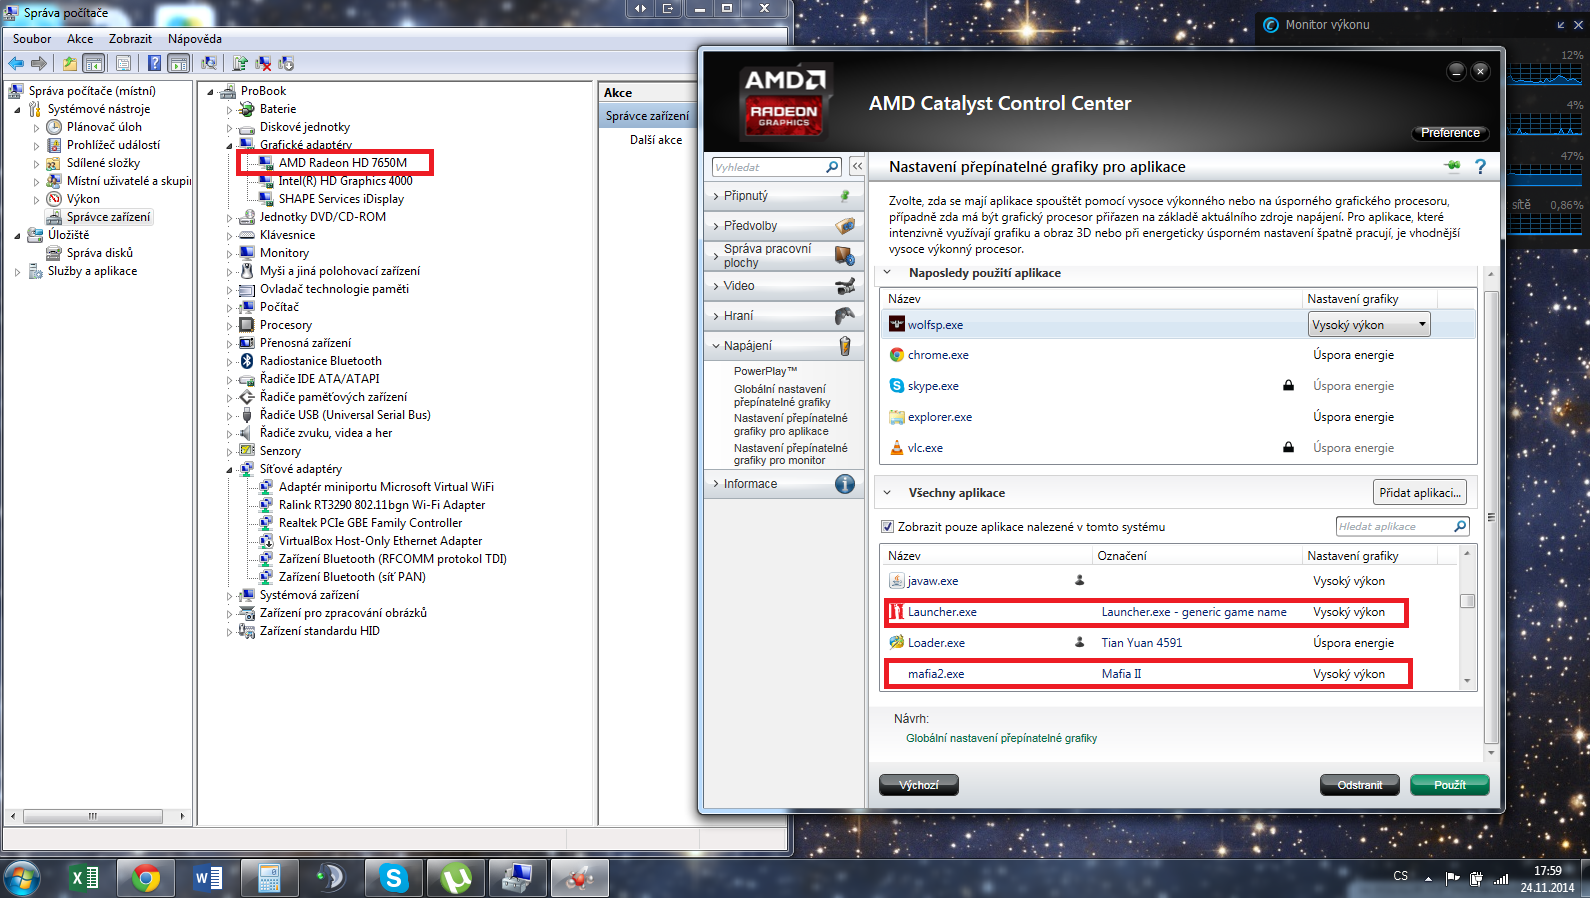The image size is (1590, 898).
Task: Click the green pin icon beside the page title
Action: (x=1452, y=166)
